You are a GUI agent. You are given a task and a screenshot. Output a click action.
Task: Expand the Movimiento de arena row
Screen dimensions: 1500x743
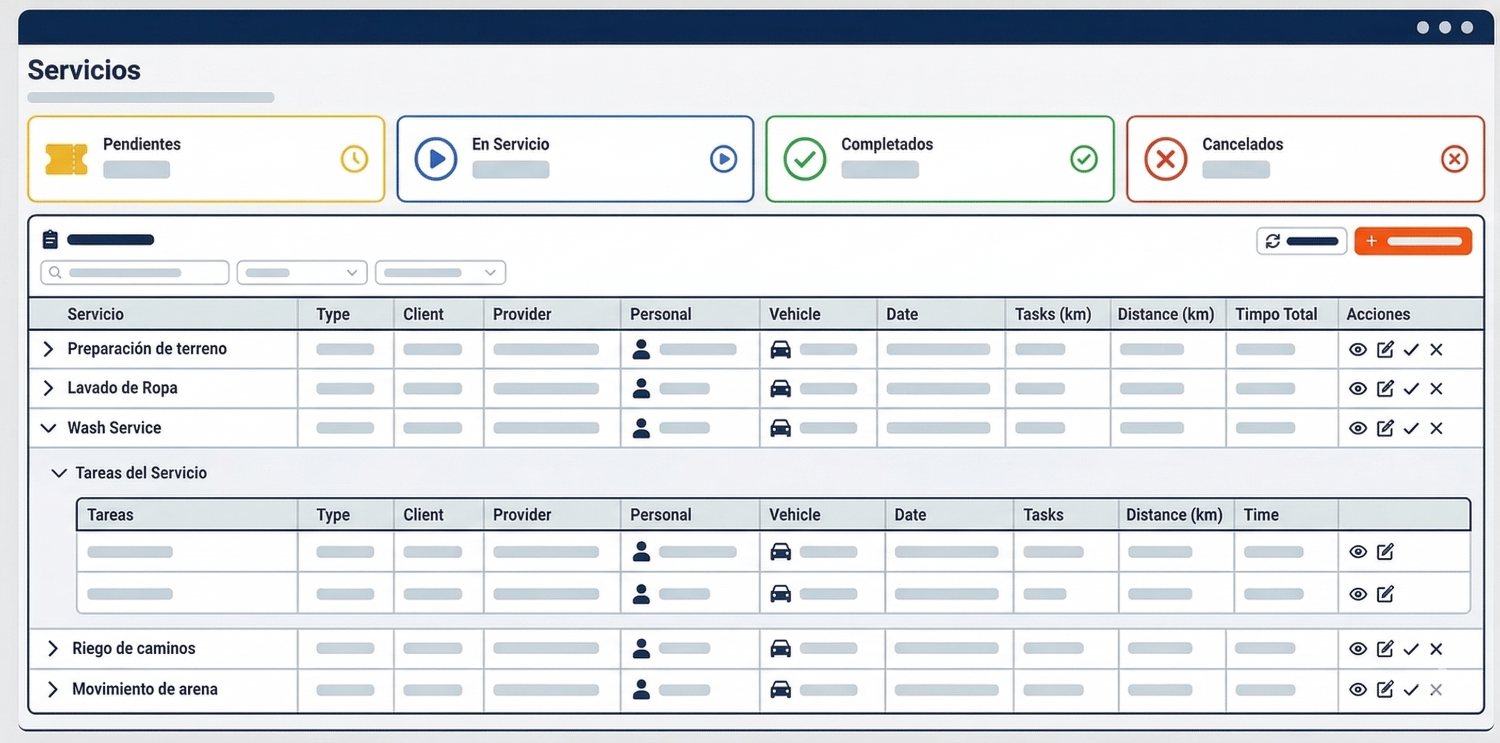click(53, 689)
